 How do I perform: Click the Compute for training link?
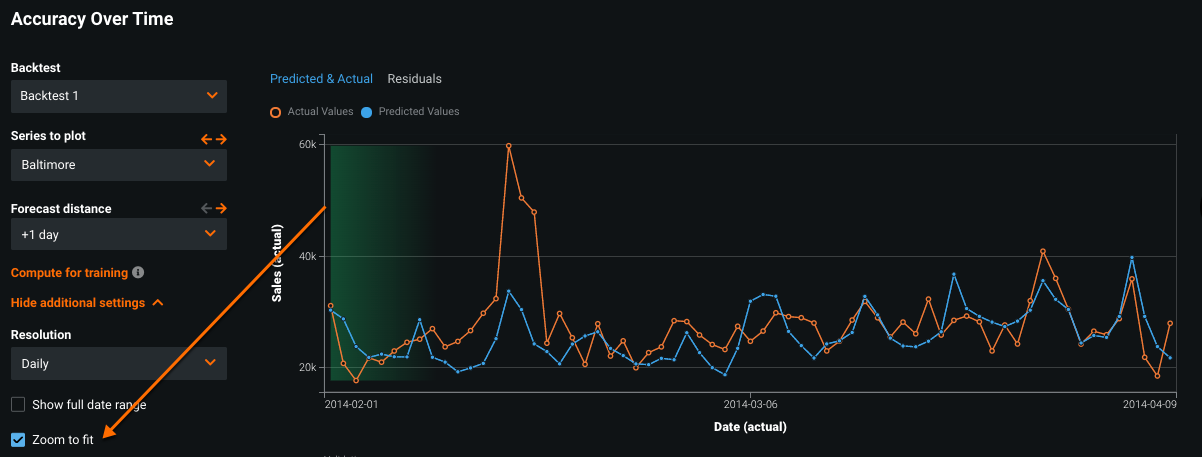[69, 272]
